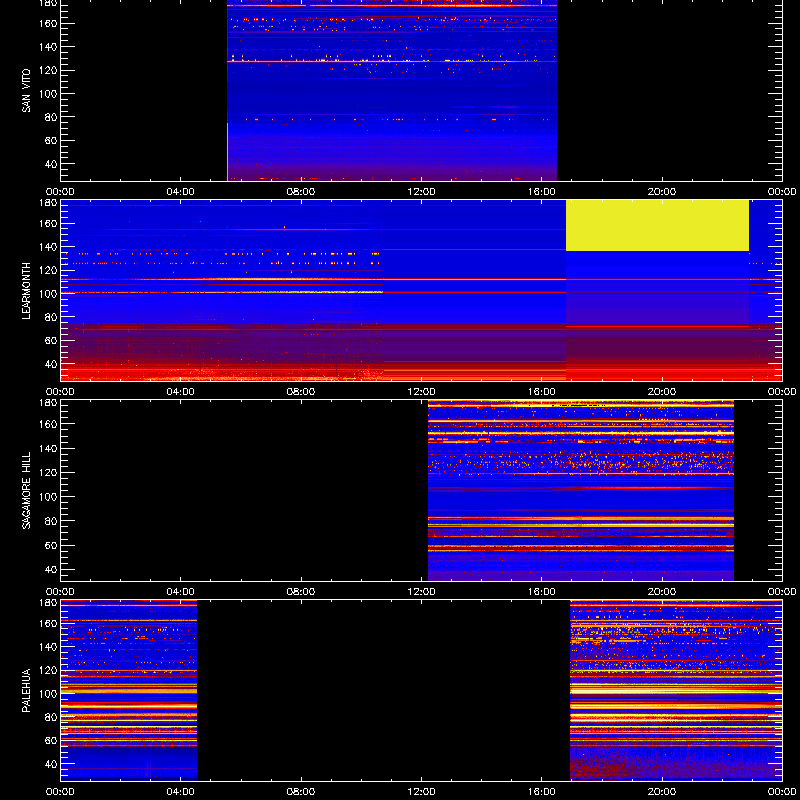
Task: Click 04:00 label under the San Vito panel
Action: pos(181,192)
